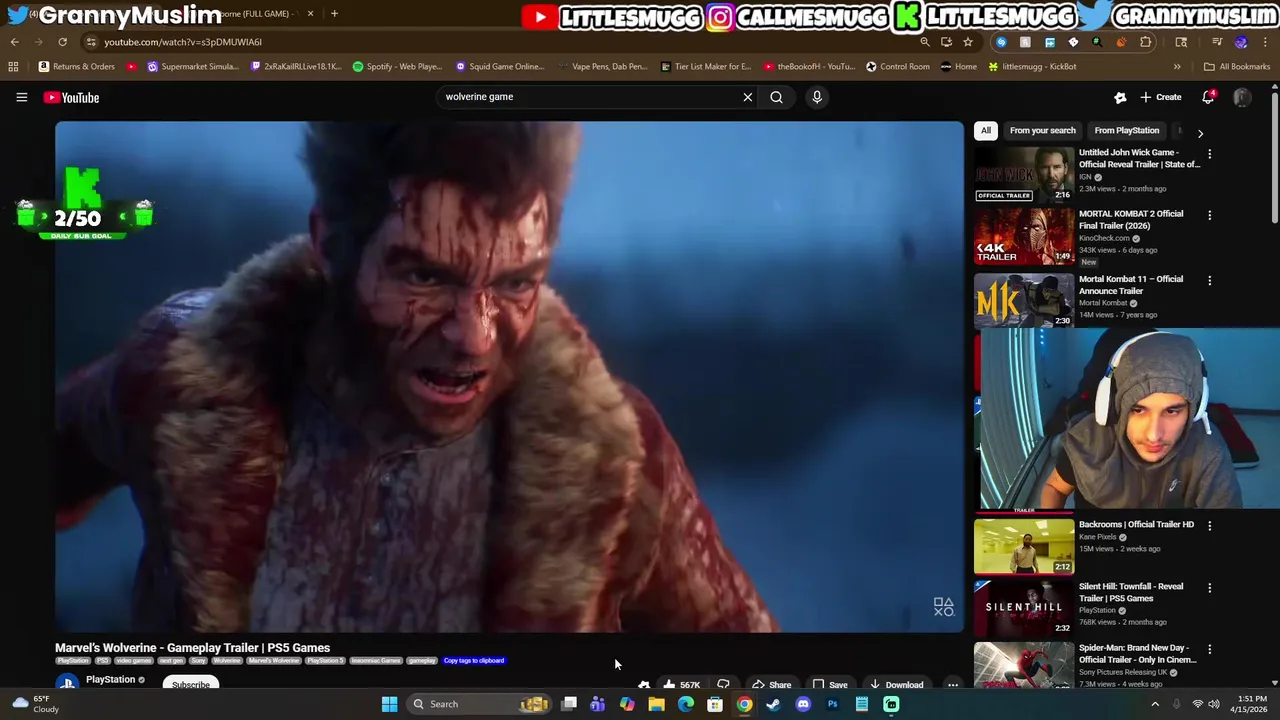
Task: Open 'Backrooms | Official Trailer HD' title link
Action: [1136, 524]
